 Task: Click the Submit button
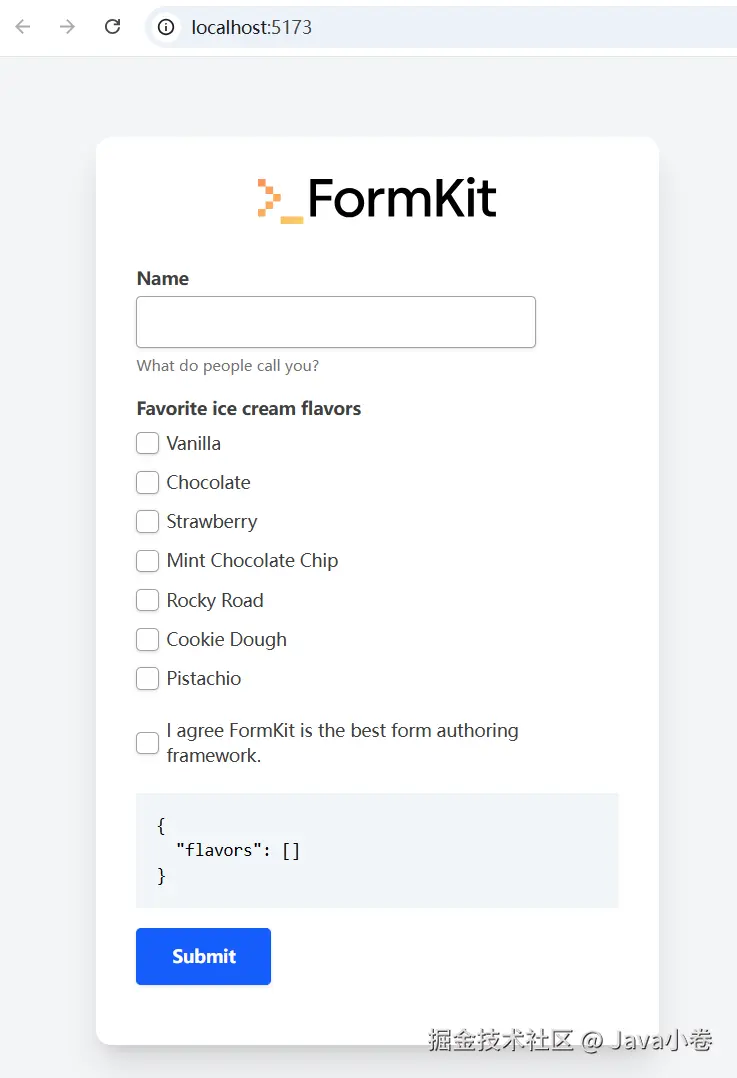pyautogui.click(x=203, y=956)
